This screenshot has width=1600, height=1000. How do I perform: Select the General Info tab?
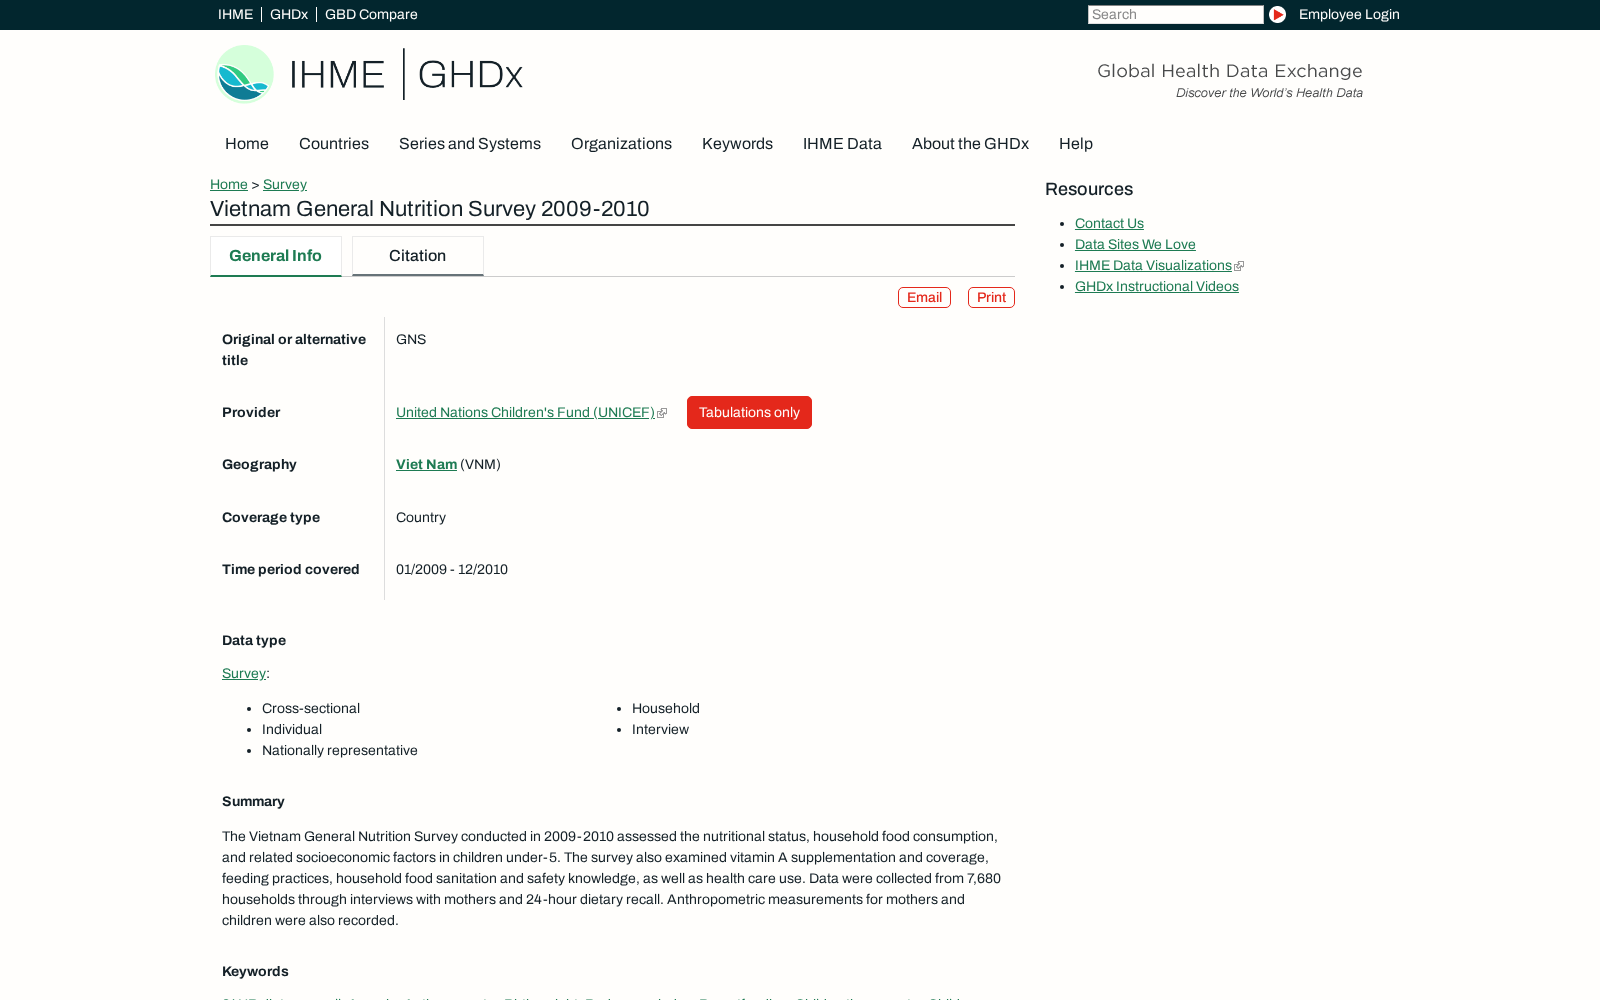click(x=276, y=256)
